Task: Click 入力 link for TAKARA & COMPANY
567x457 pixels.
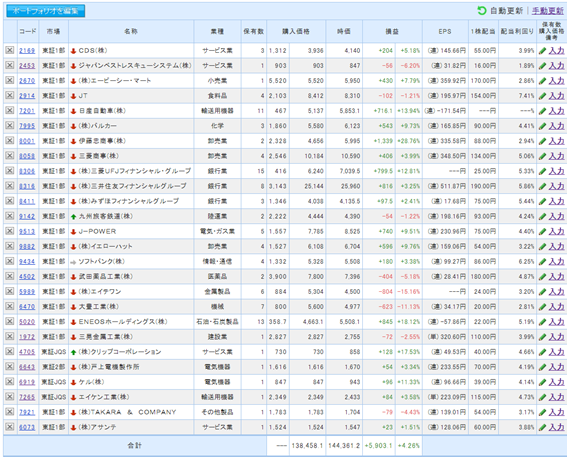Action: pos(556,412)
